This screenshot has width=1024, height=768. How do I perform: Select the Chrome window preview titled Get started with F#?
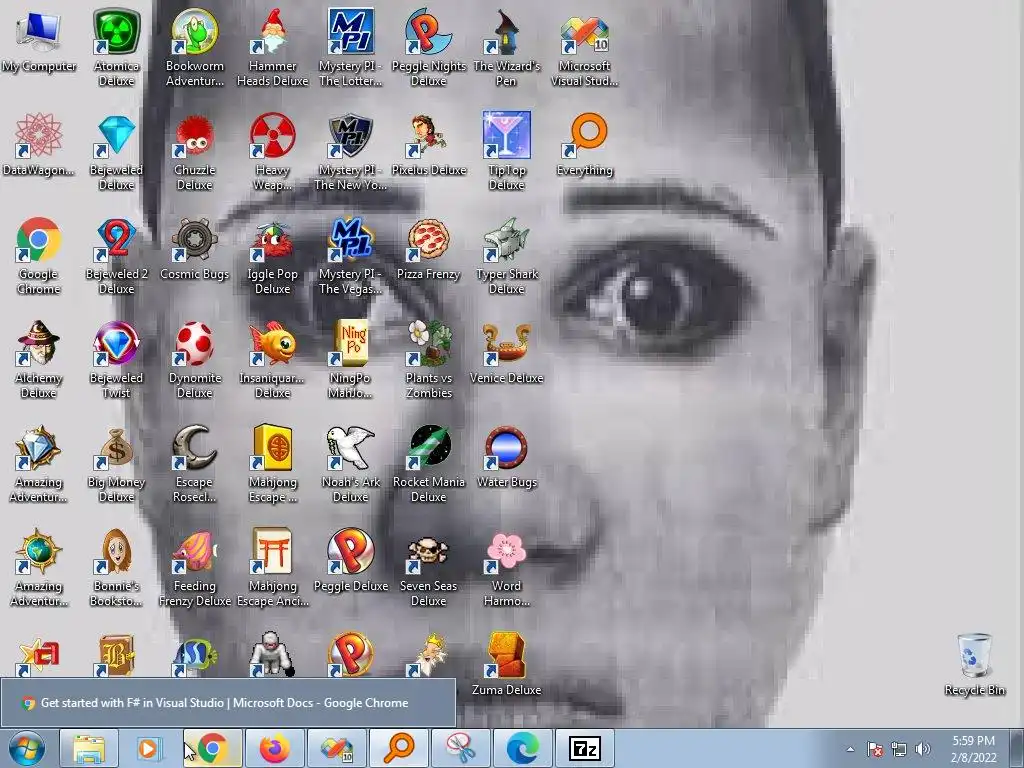tap(228, 703)
